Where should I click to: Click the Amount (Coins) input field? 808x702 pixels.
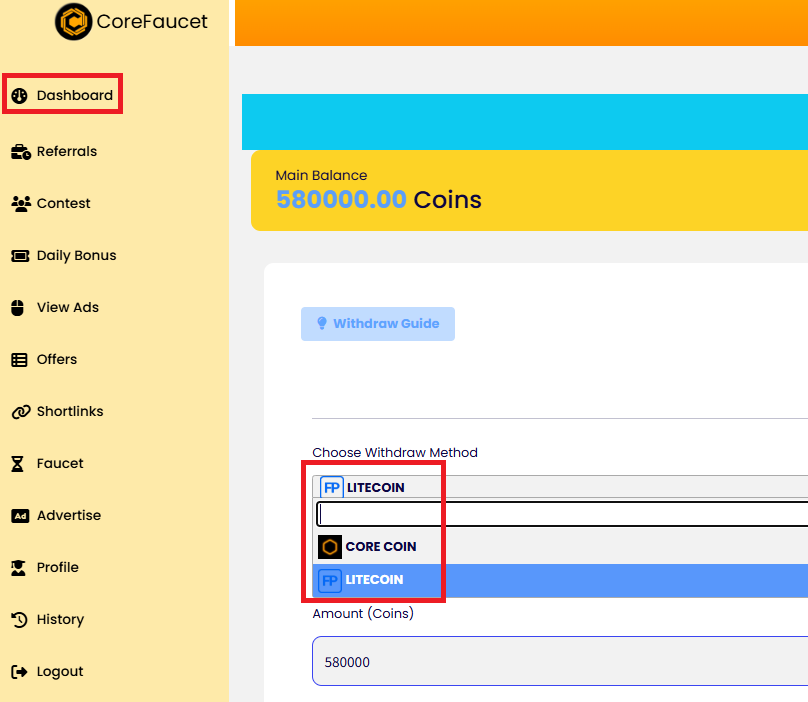click(560, 661)
